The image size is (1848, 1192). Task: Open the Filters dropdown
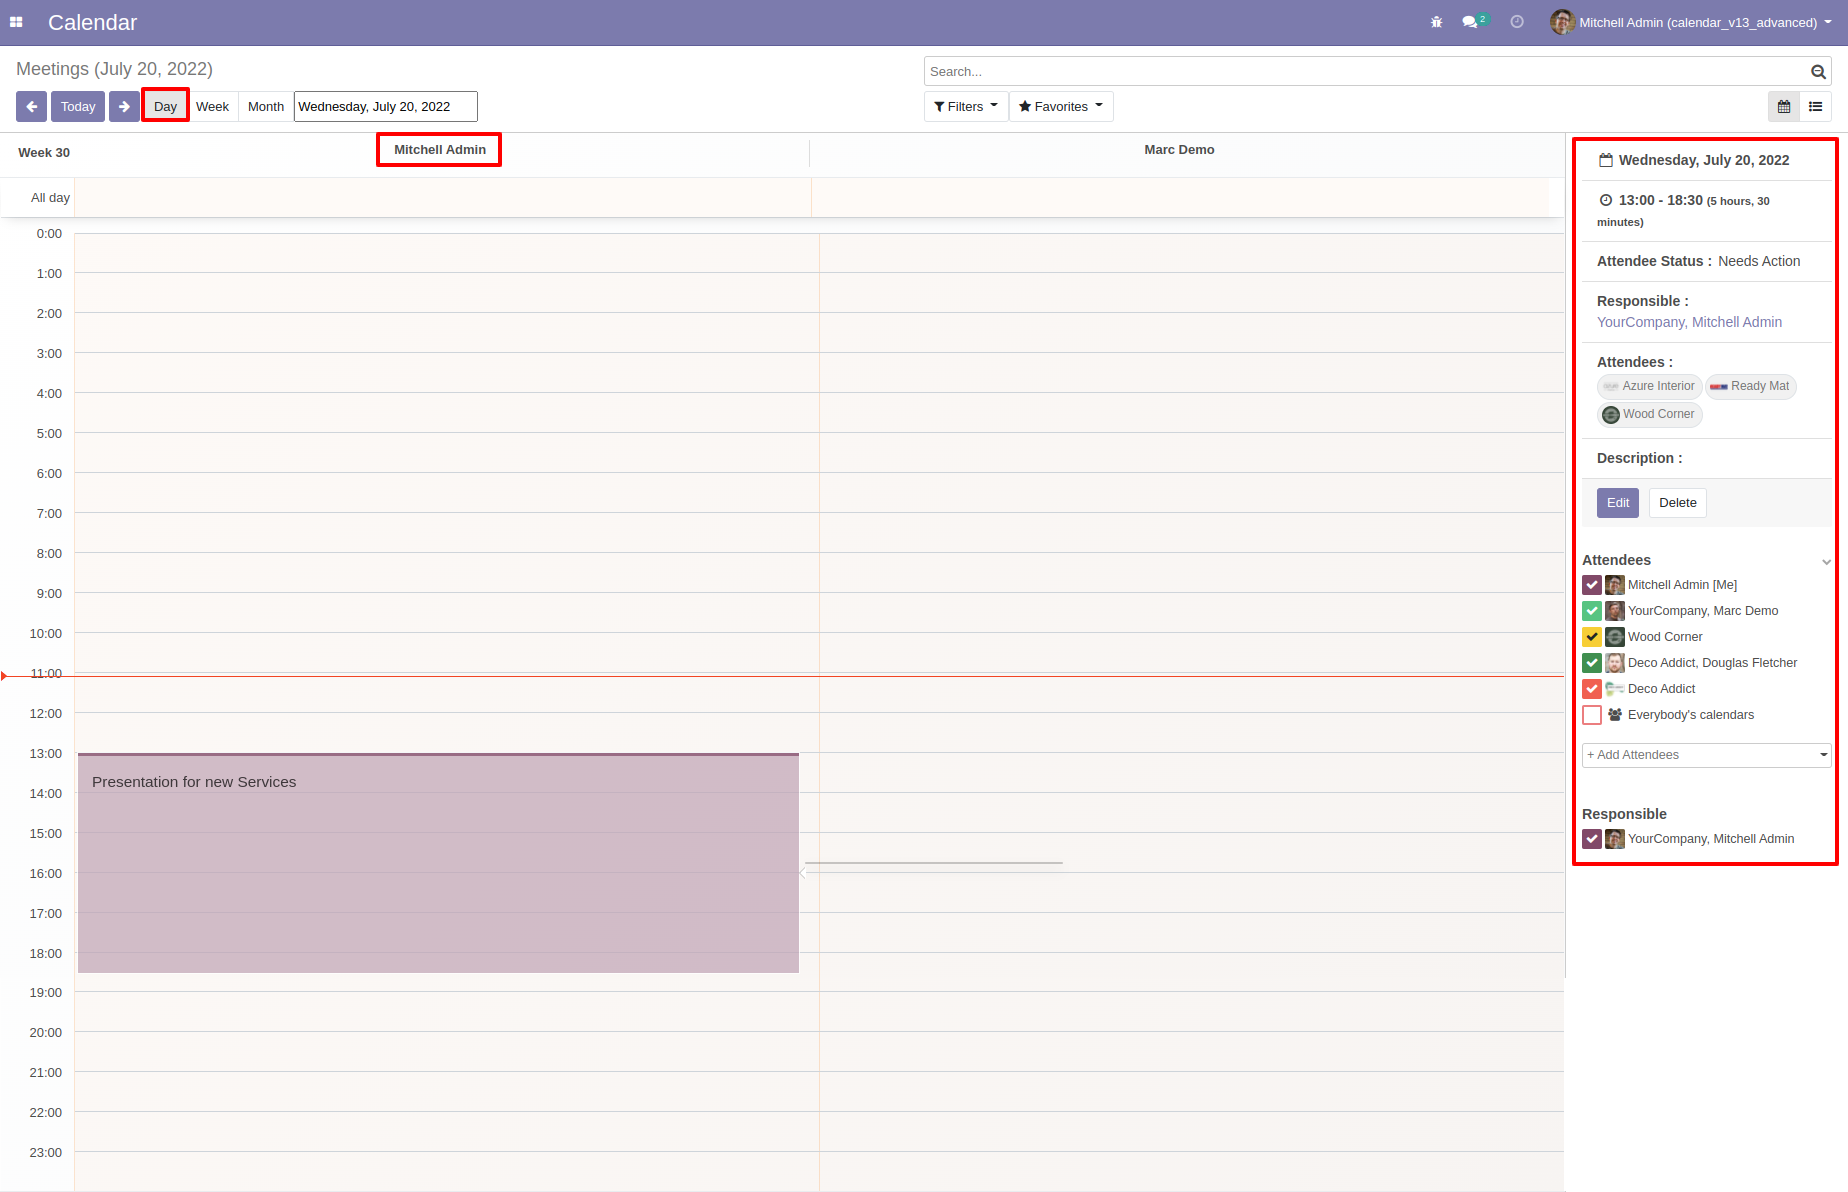click(966, 106)
